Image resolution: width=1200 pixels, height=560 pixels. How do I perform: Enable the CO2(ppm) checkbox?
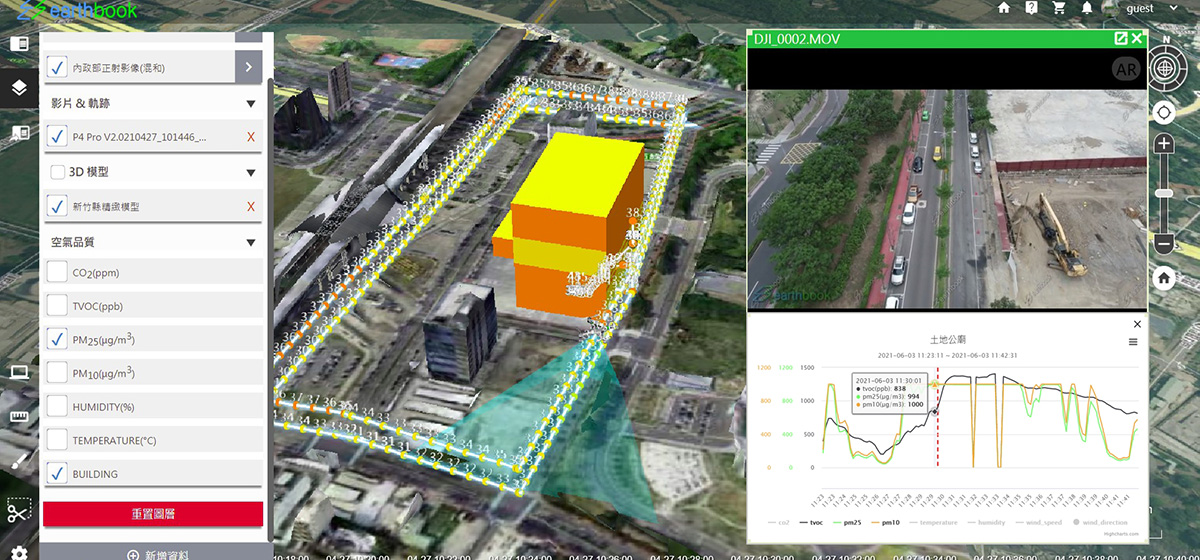point(58,273)
